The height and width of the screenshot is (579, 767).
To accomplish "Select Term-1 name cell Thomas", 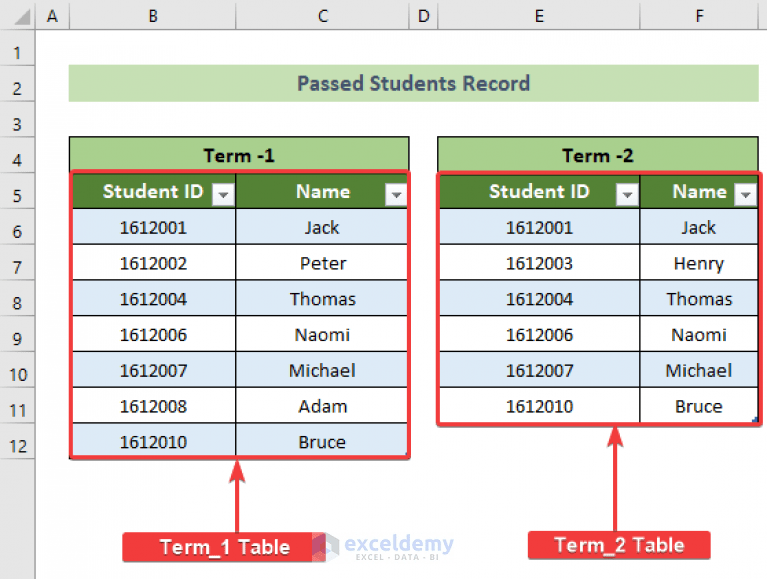I will coord(322,298).
